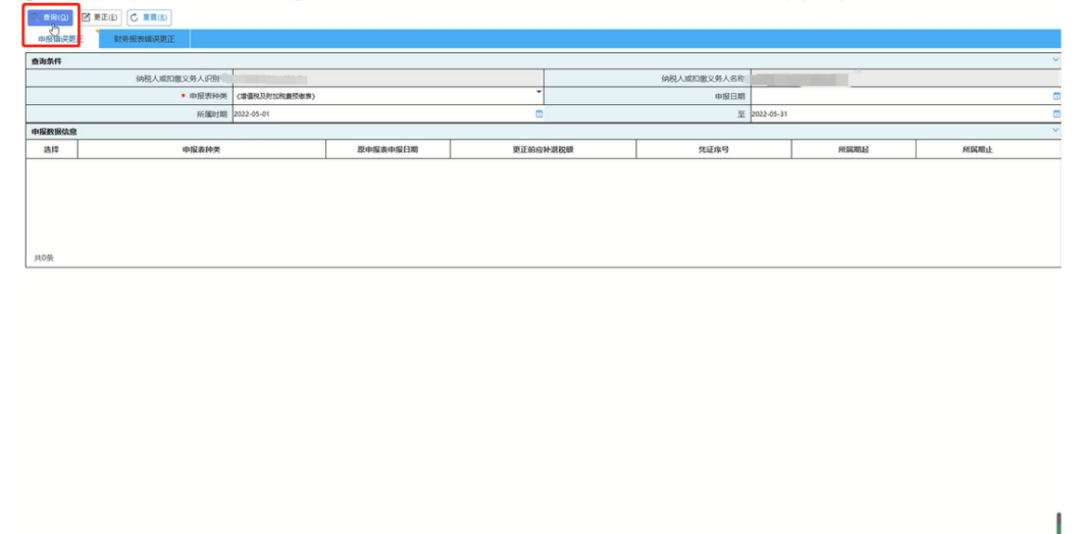Click the 凭证序号 column header
This screenshot has width=1080, height=534.
click(714, 150)
